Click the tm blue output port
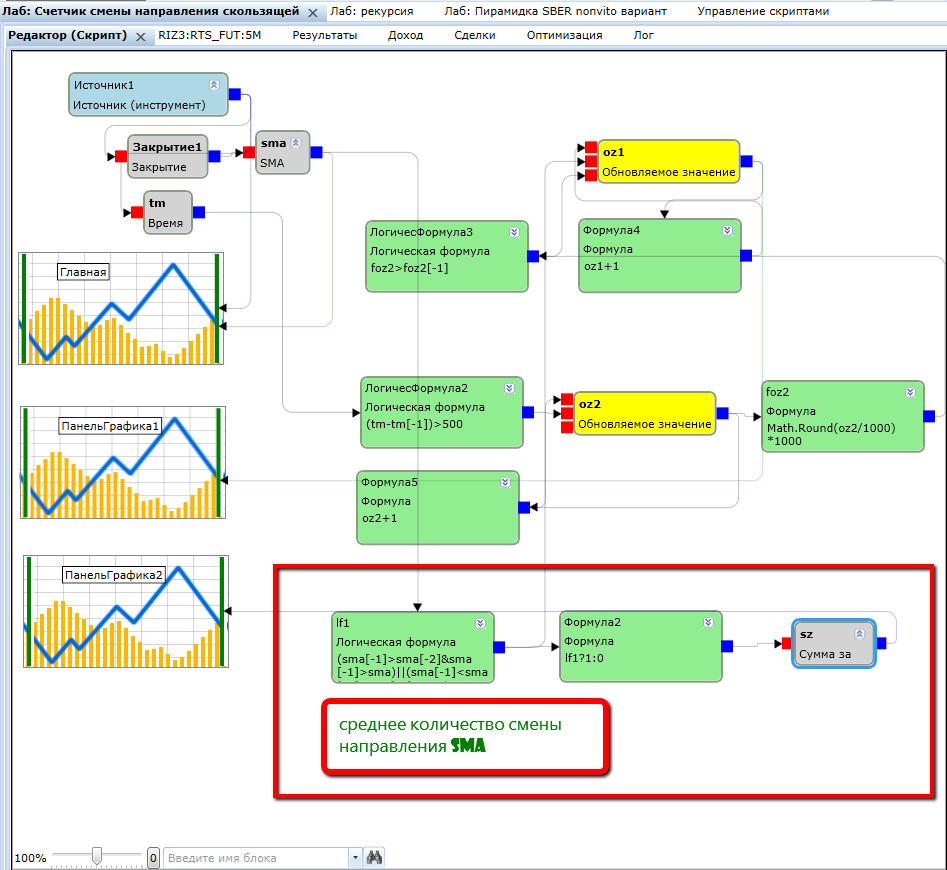This screenshot has width=947, height=870. pos(199,213)
